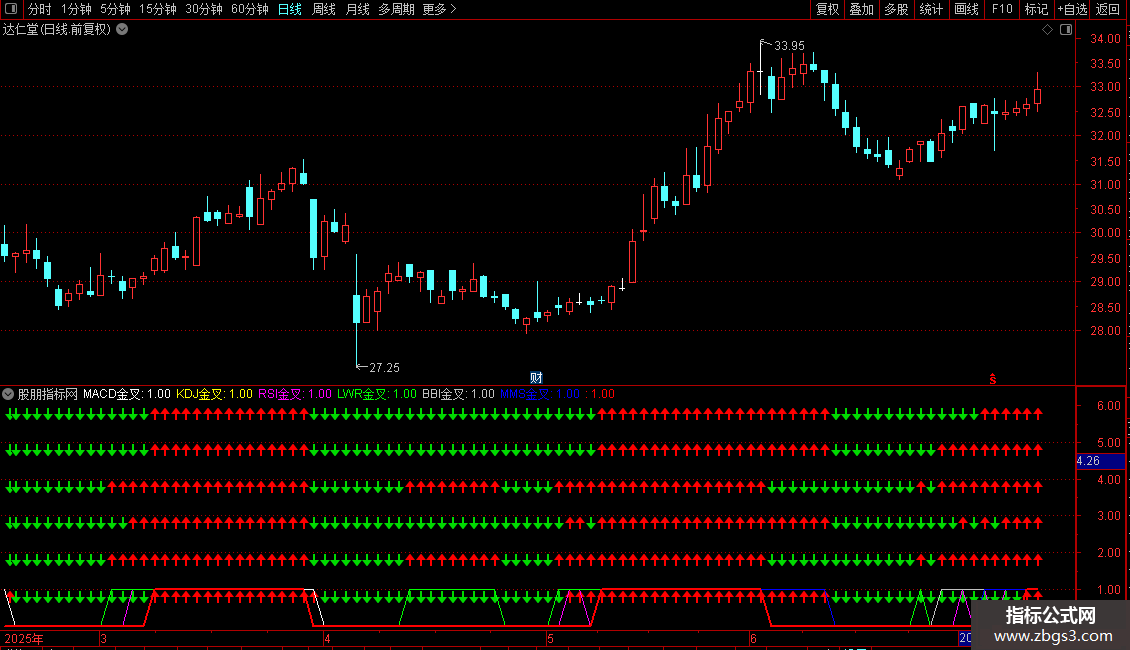
Task: Select the KDJ金叉 indicator label
Action: pyautogui.click(x=214, y=394)
